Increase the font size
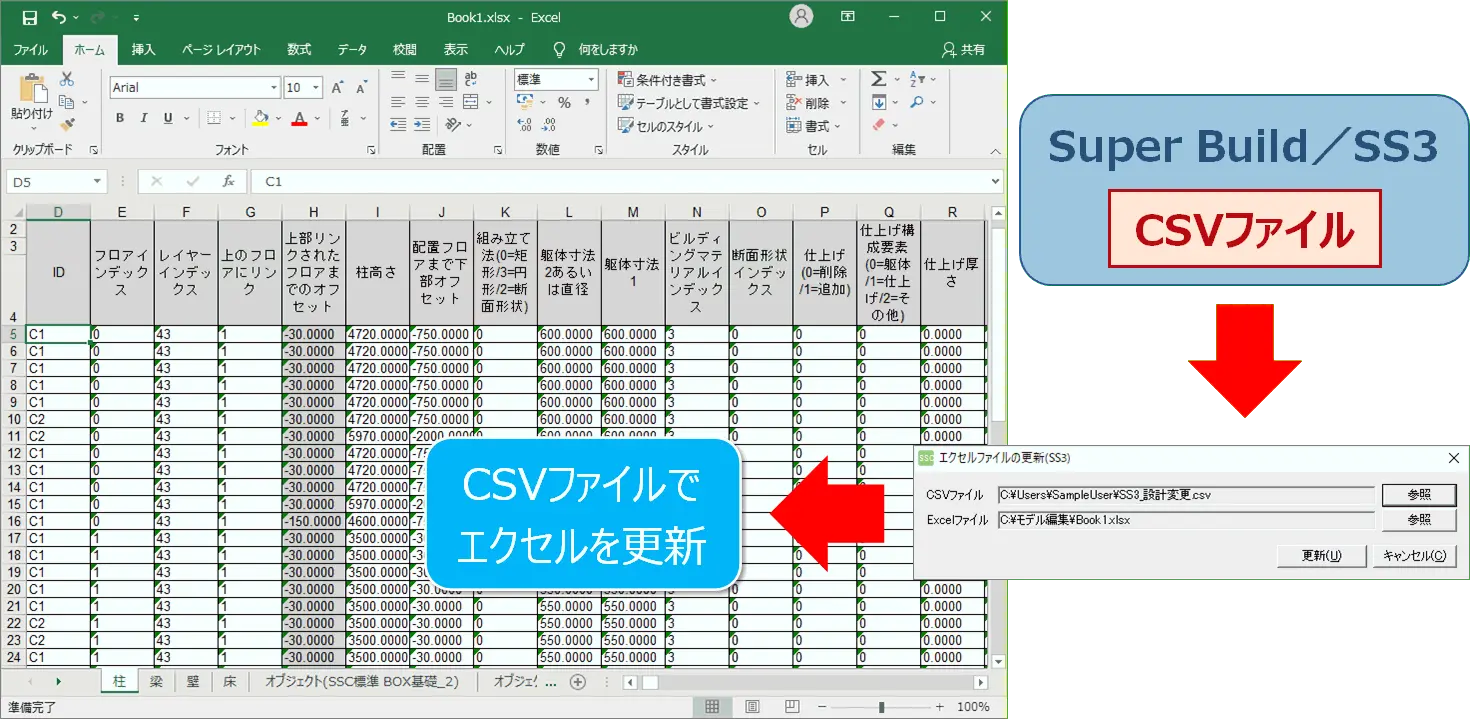This screenshot has height=719, width=1476. (337, 88)
